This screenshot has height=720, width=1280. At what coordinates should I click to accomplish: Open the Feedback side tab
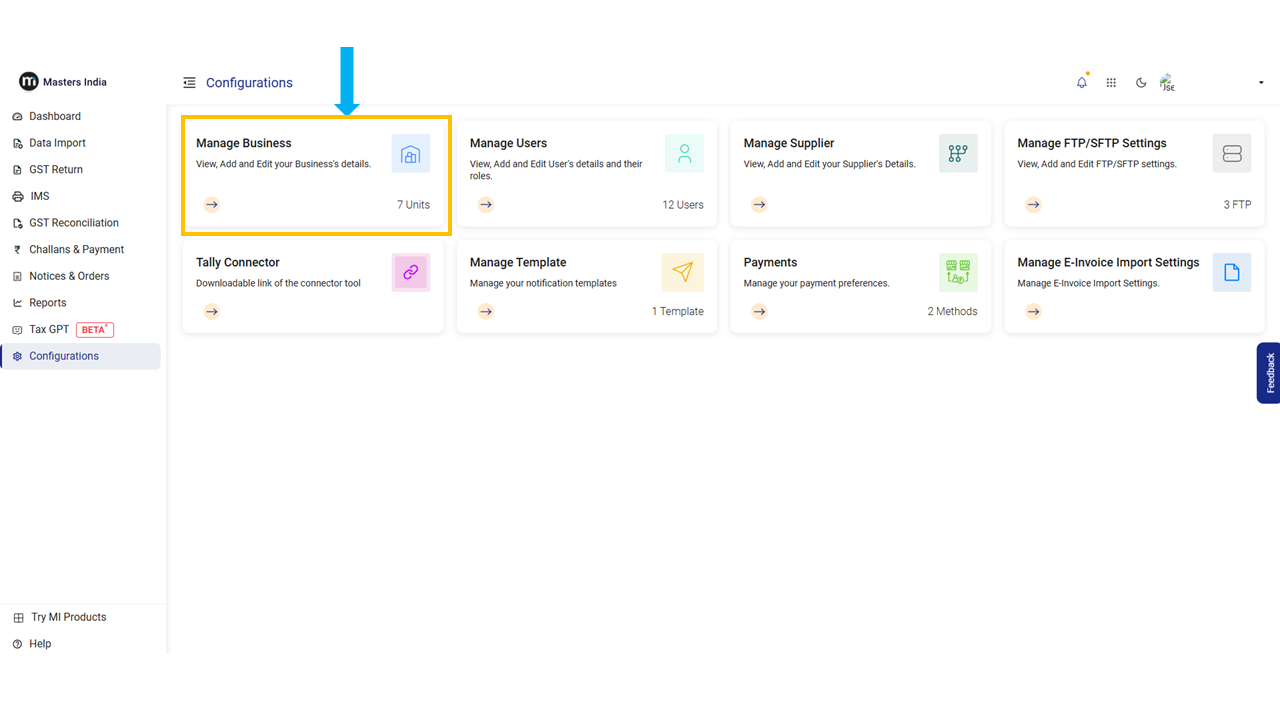(x=1269, y=373)
